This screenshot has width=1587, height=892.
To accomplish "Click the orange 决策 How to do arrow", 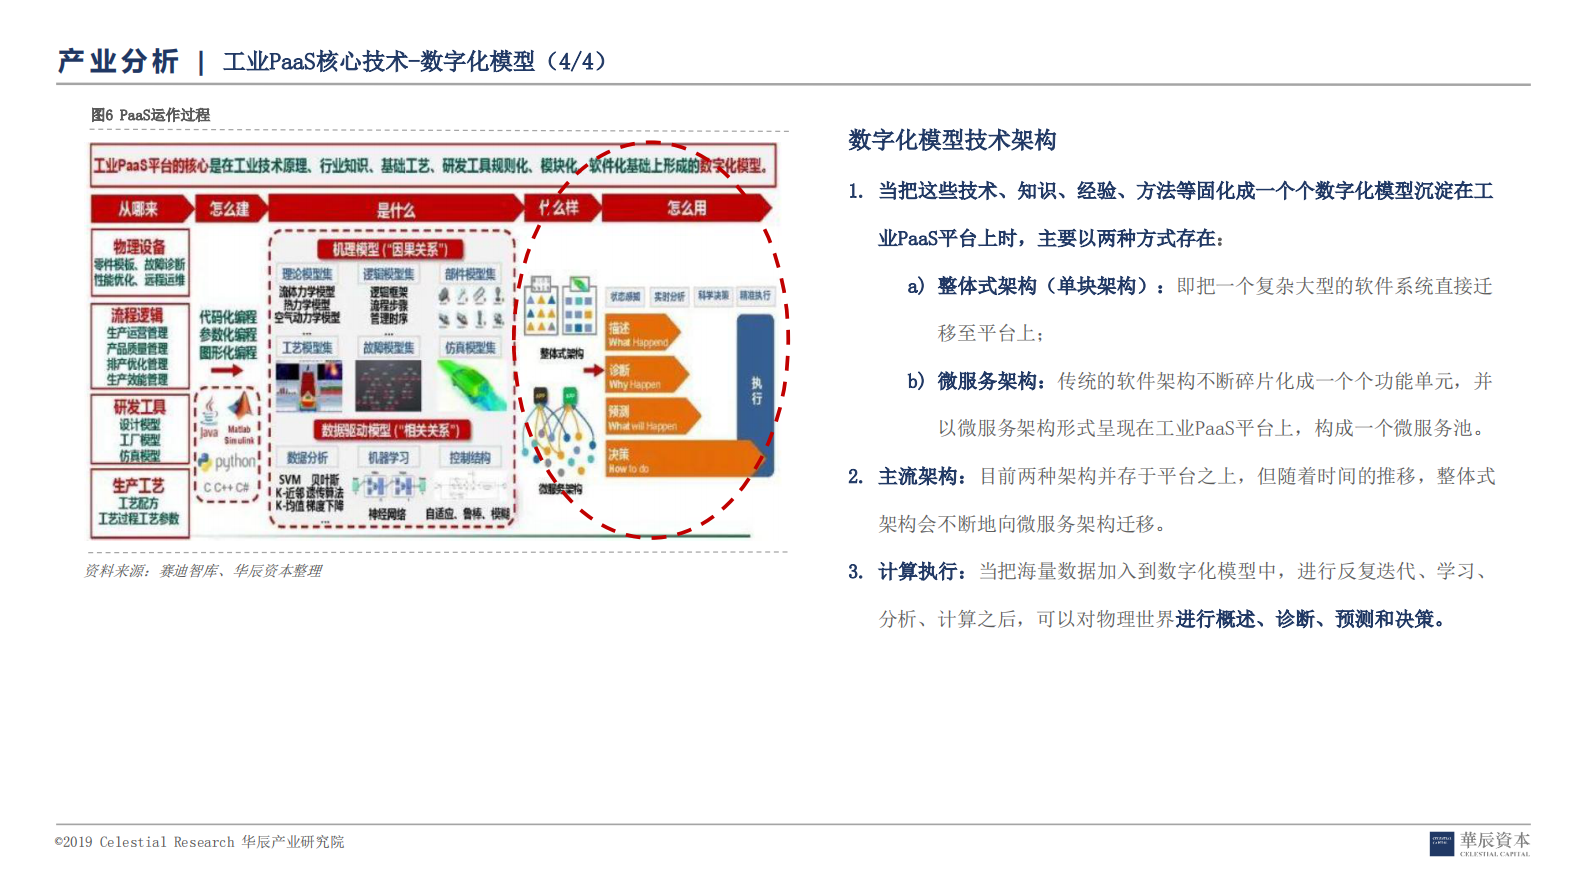I will (683, 460).
